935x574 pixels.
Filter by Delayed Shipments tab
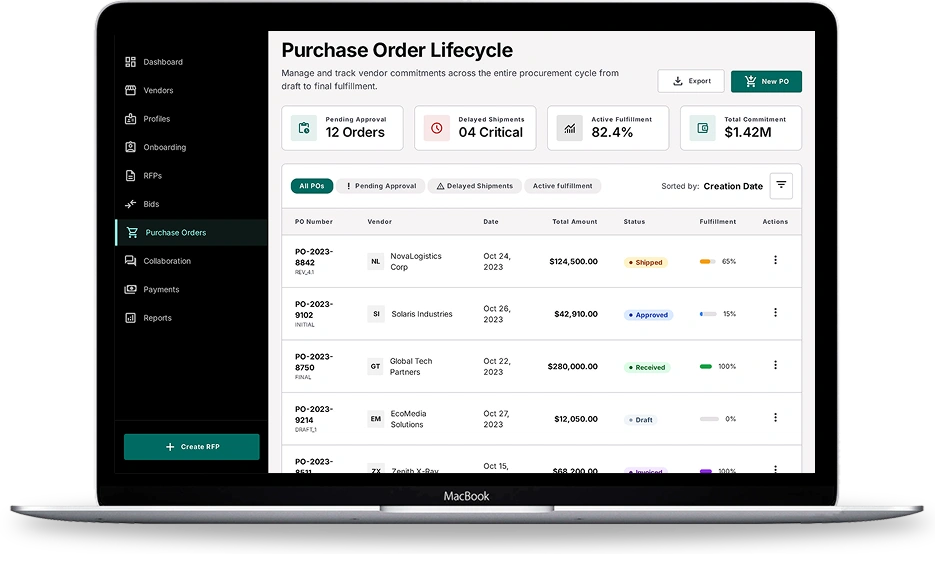tap(475, 186)
